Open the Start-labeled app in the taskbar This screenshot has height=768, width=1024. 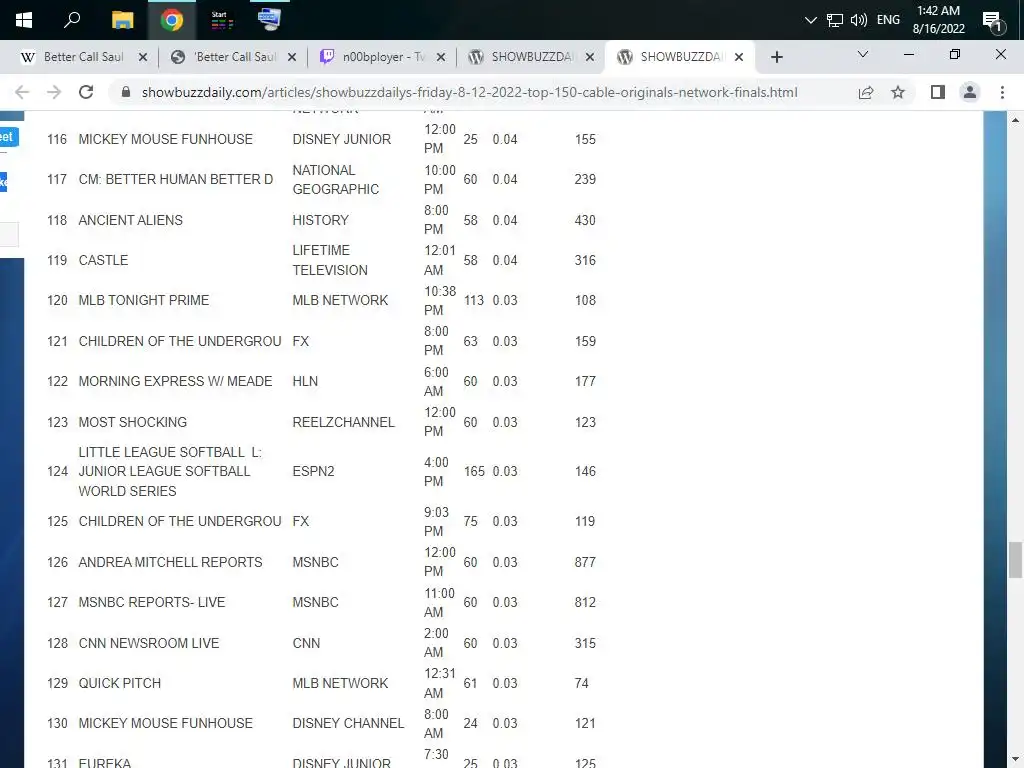(x=221, y=20)
